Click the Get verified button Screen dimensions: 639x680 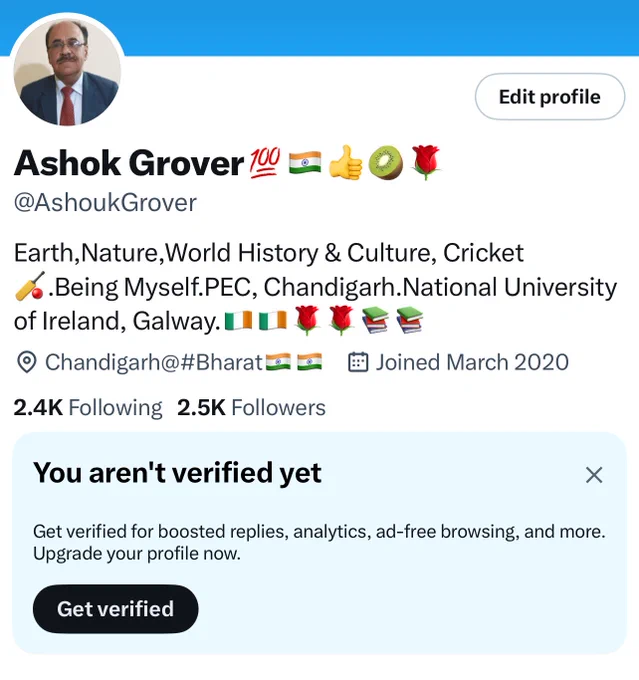click(115, 608)
